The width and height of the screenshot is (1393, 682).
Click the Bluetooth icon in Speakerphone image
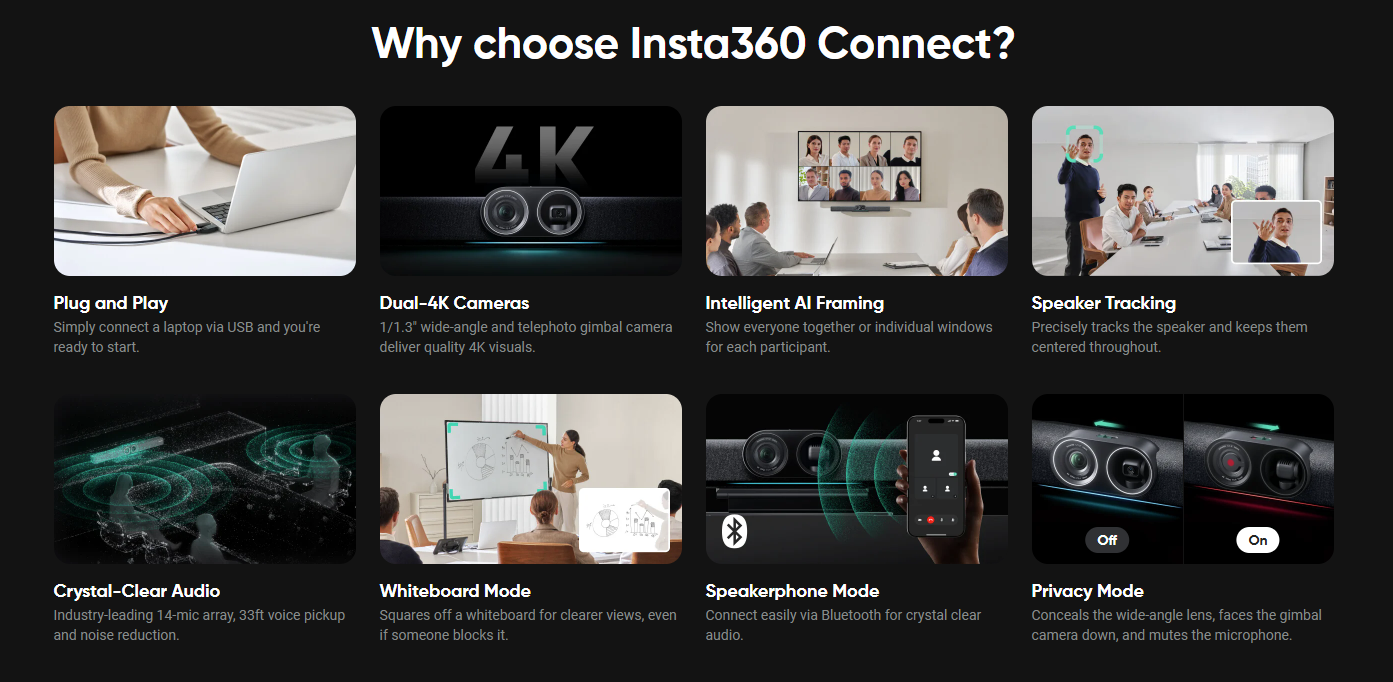tap(735, 531)
